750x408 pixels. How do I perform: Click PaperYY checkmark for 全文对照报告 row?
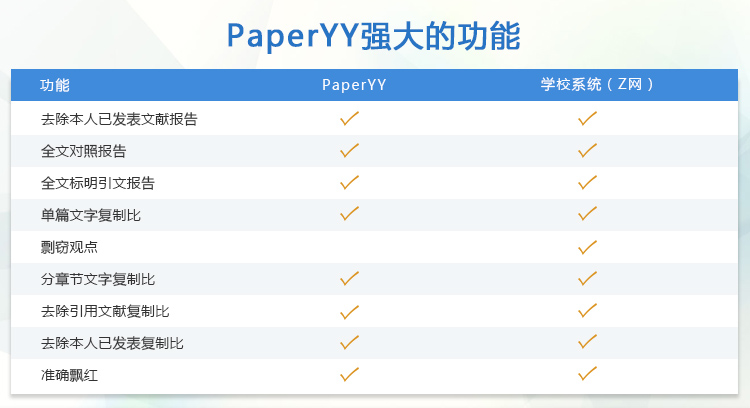tap(349, 151)
